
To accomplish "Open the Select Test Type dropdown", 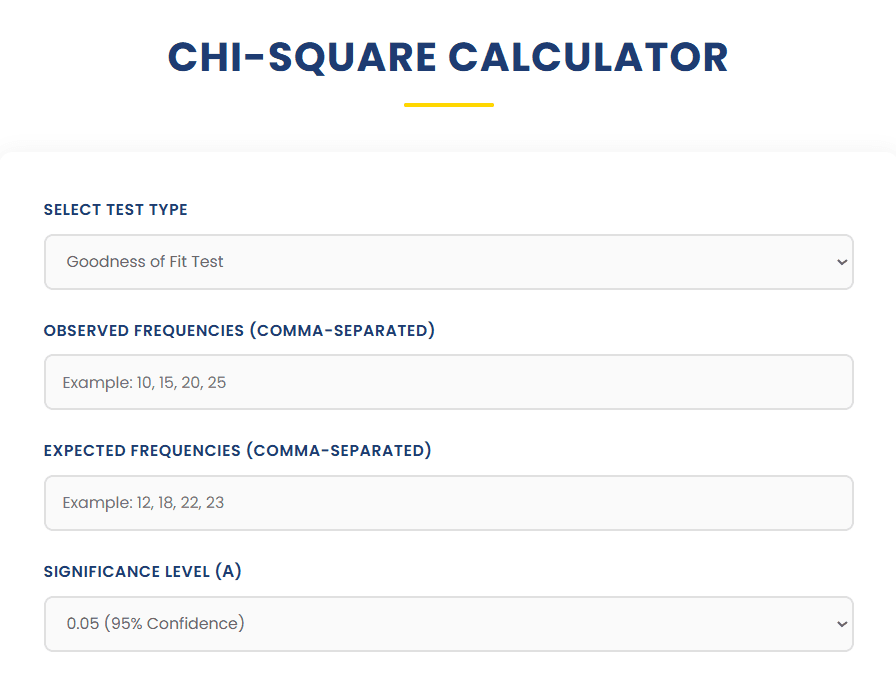I will click(448, 261).
